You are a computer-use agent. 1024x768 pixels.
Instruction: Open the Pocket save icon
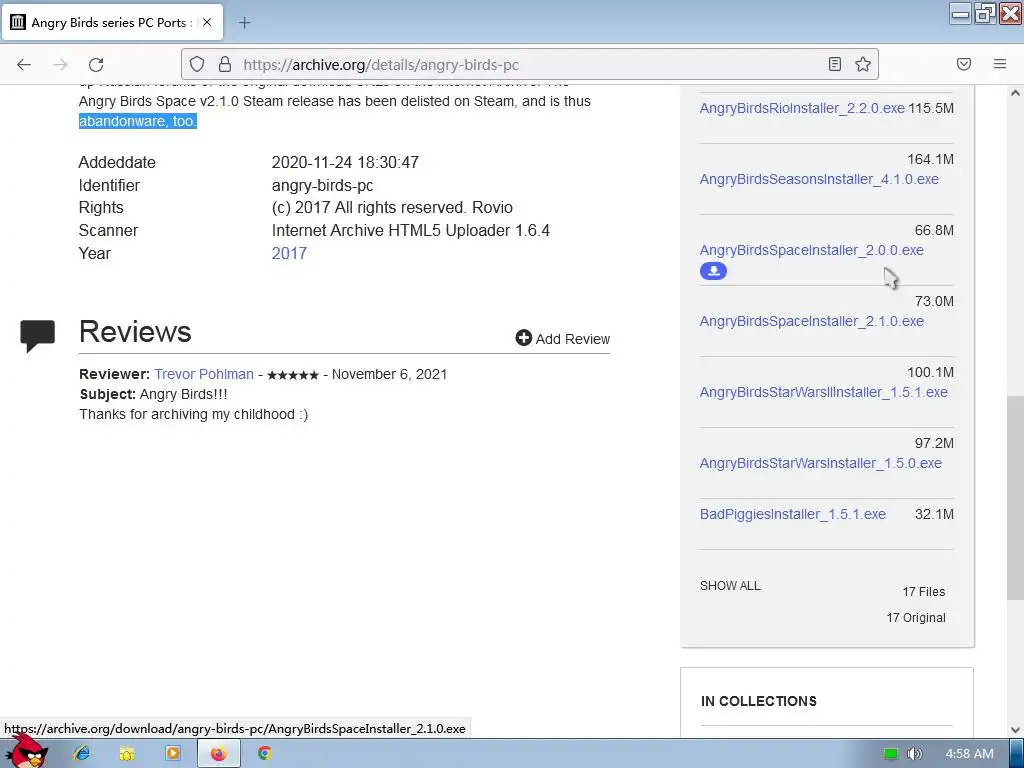(964, 64)
